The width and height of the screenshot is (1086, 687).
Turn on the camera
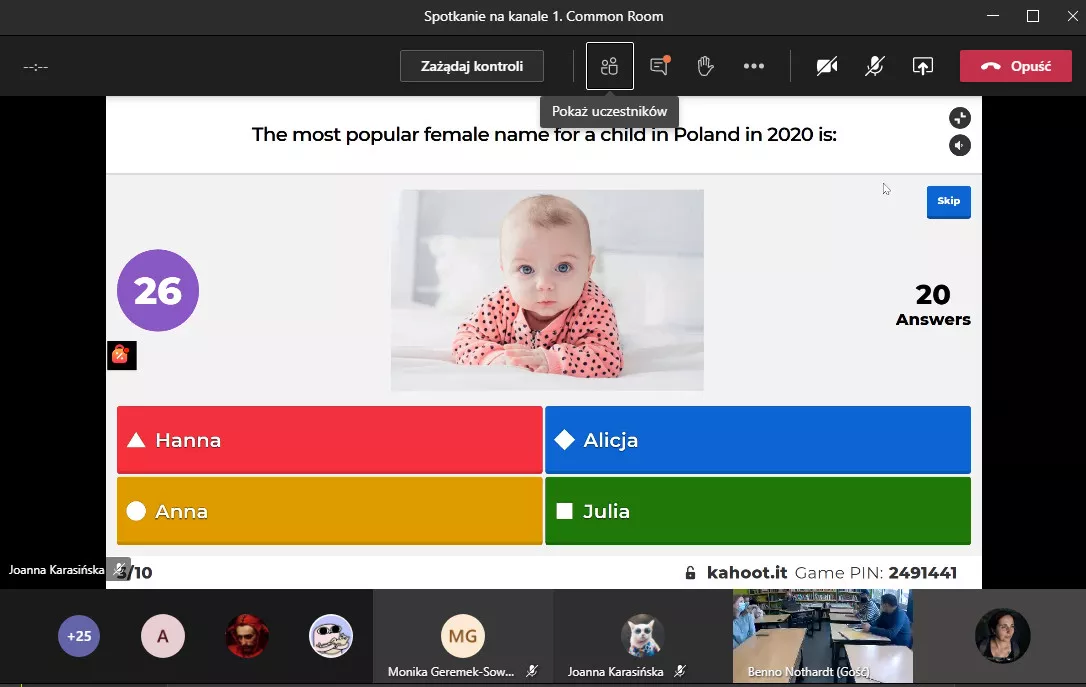826,66
